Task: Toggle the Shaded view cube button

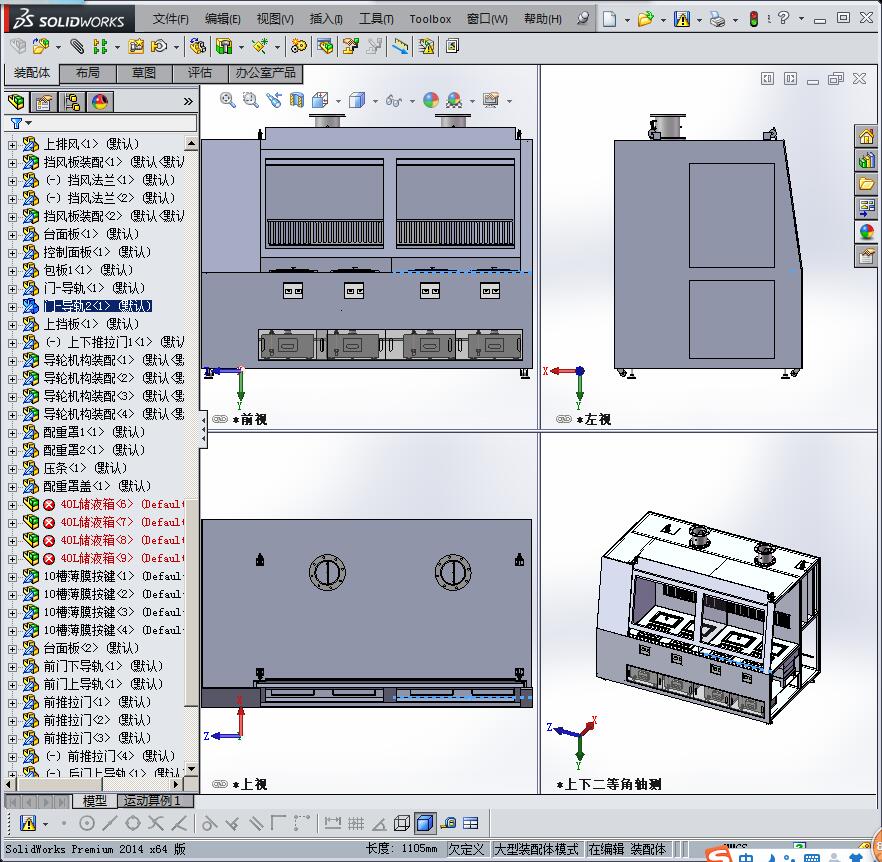Action: click(424, 824)
